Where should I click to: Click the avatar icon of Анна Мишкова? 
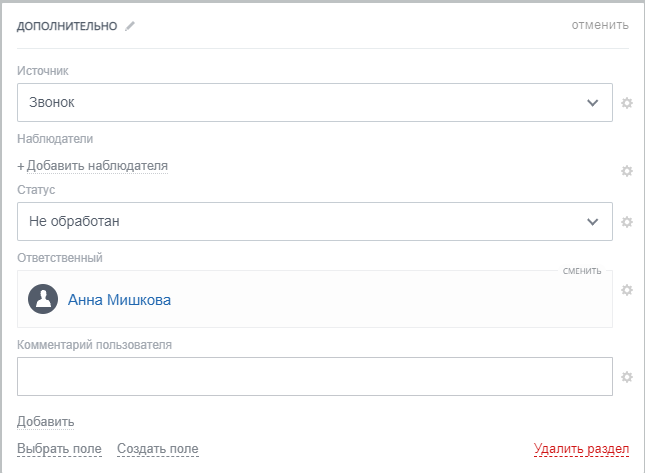pos(43,299)
